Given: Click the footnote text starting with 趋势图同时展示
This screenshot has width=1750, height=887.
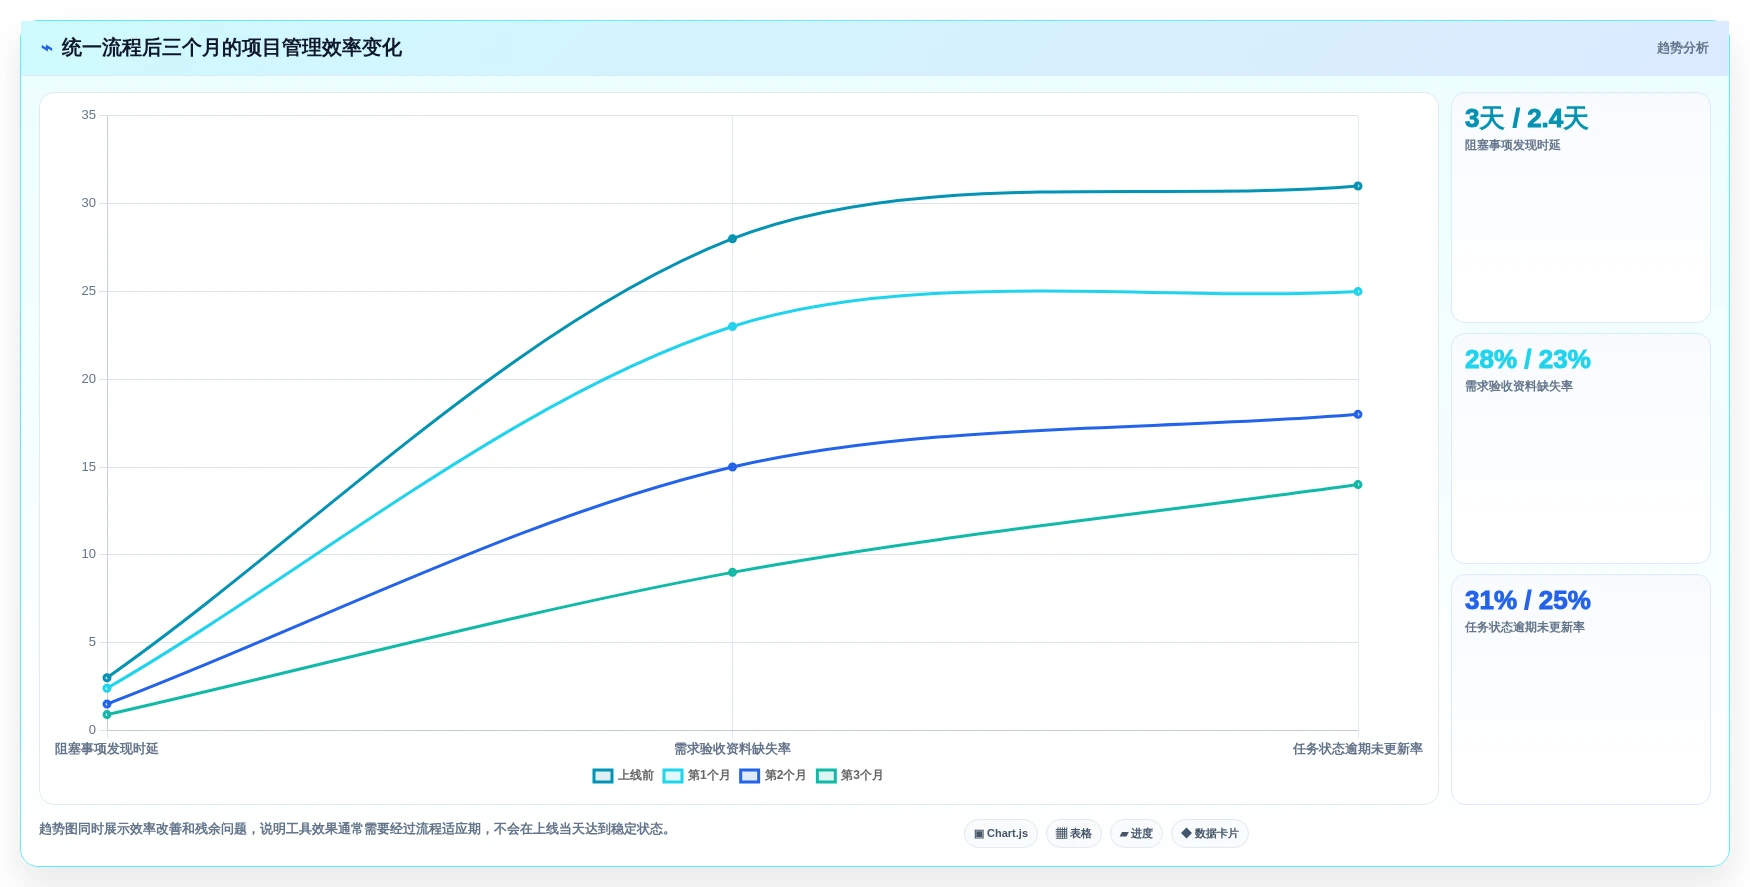Looking at the screenshot, I should (354, 829).
